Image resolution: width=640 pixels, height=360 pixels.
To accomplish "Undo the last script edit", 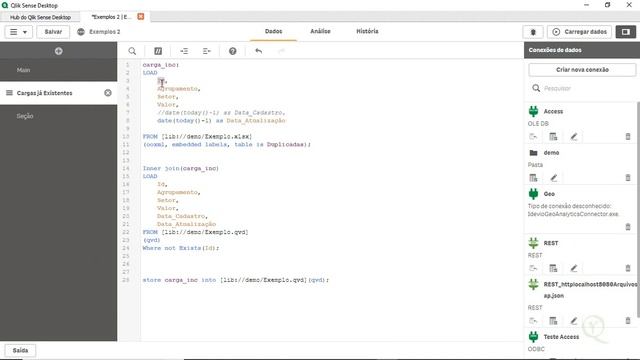I will tap(258, 51).
